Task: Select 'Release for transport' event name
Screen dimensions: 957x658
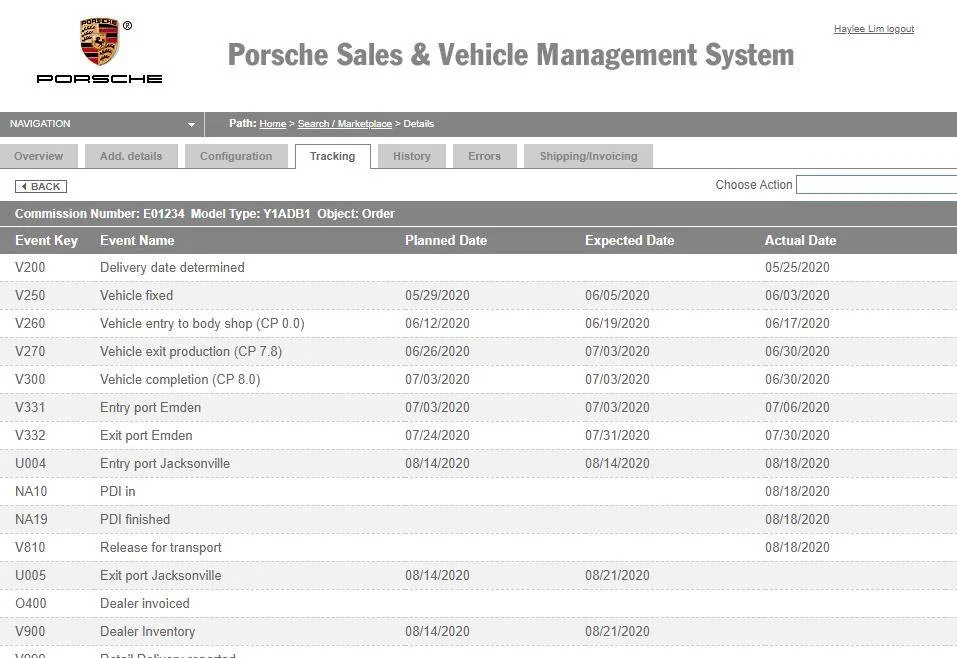Action: pyautogui.click(x=161, y=548)
